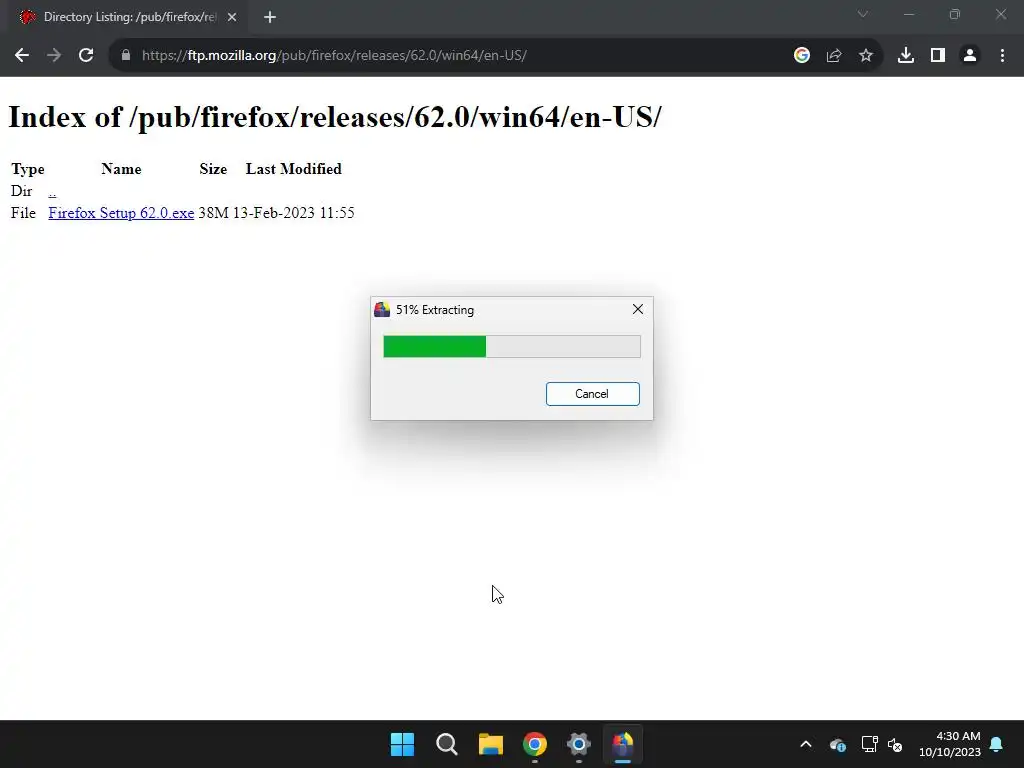The height and width of the screenshot is (768, 1024).
Task: Click the 'Type' column header
Action: 27,169
